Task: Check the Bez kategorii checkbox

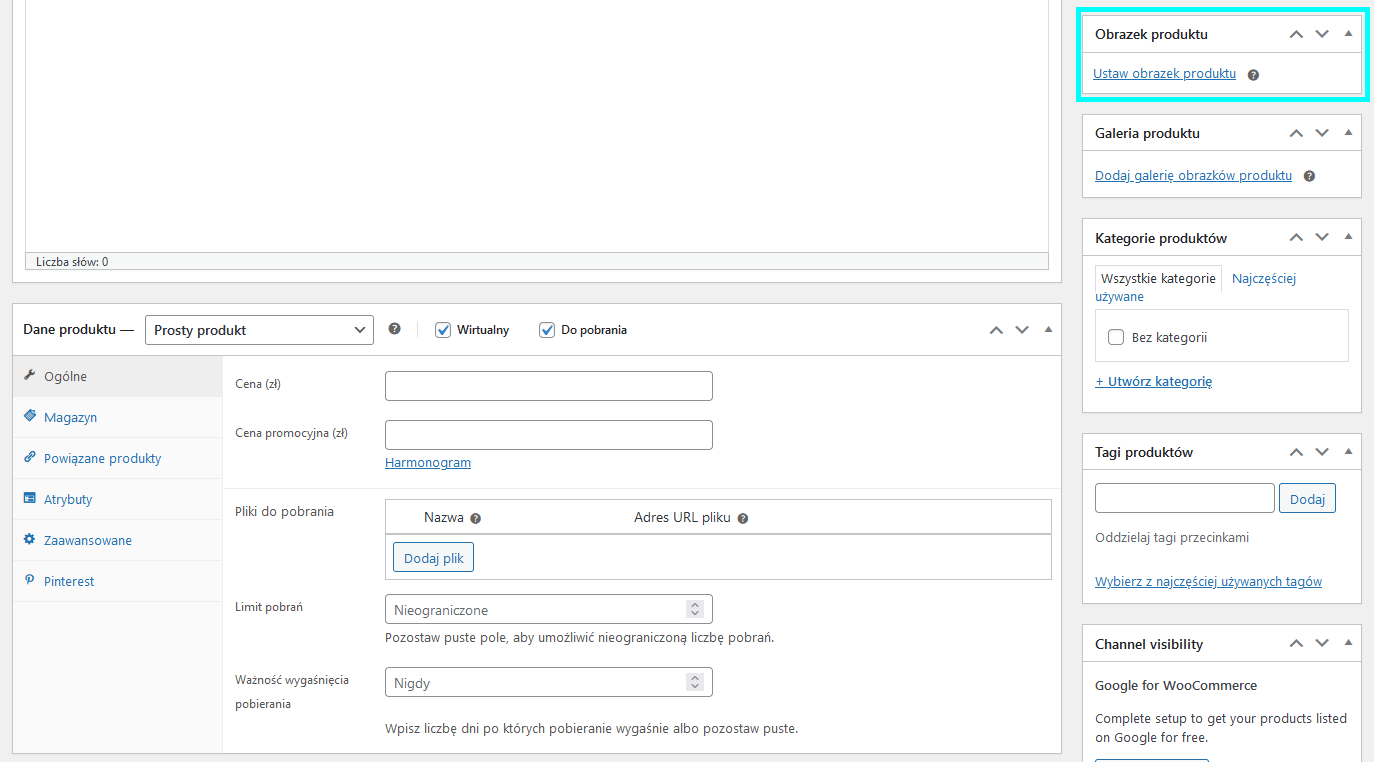Action: pos(1115,337)
